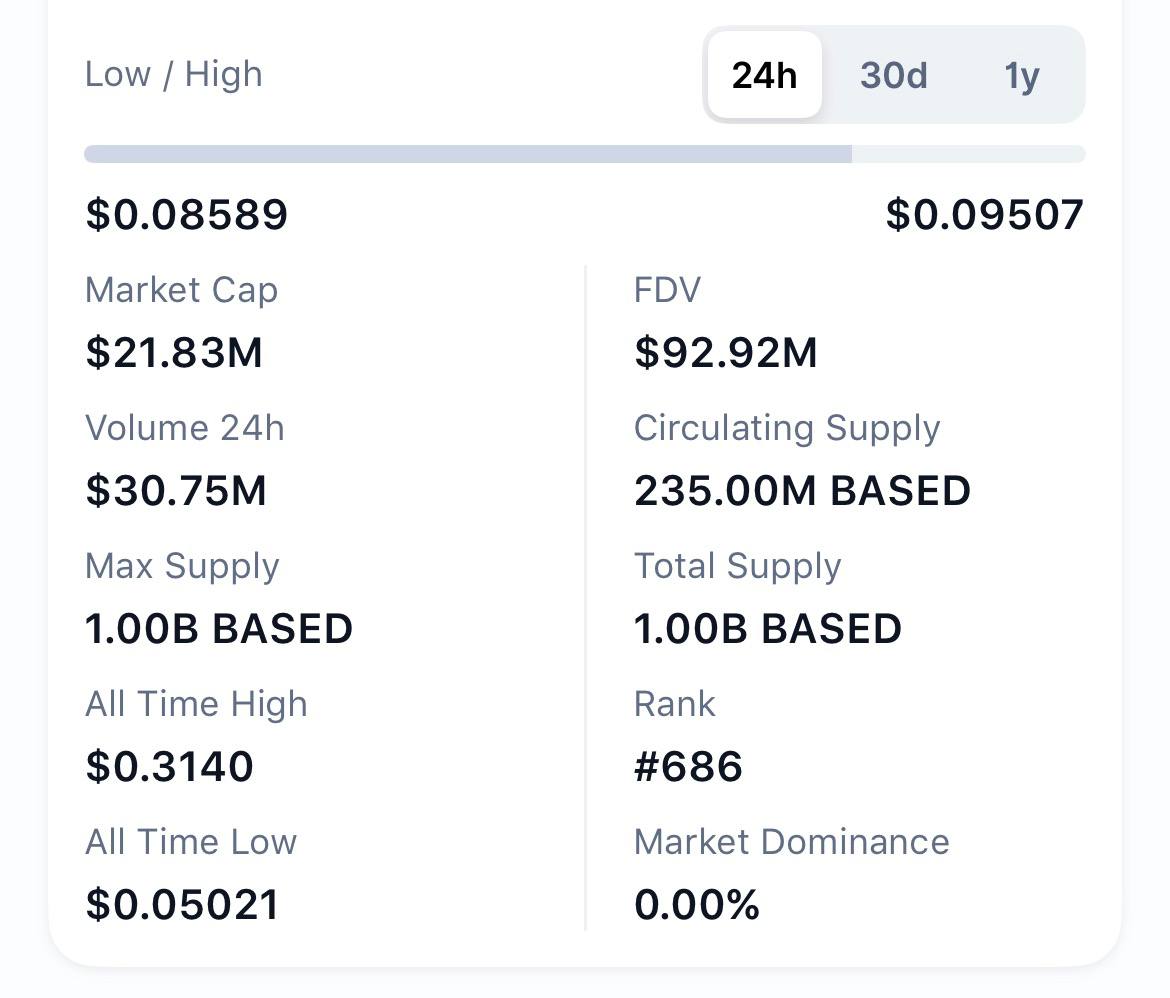Click the 1.00B BASED under Total Supply
The image size is (1170, 998).
click(x=768, y=629)
